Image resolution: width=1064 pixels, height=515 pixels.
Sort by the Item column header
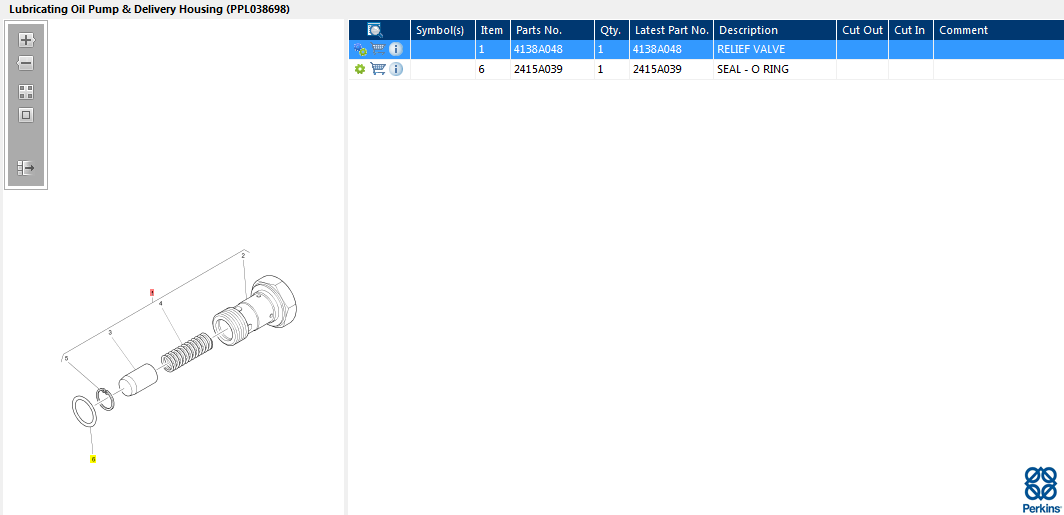(492, 30)
